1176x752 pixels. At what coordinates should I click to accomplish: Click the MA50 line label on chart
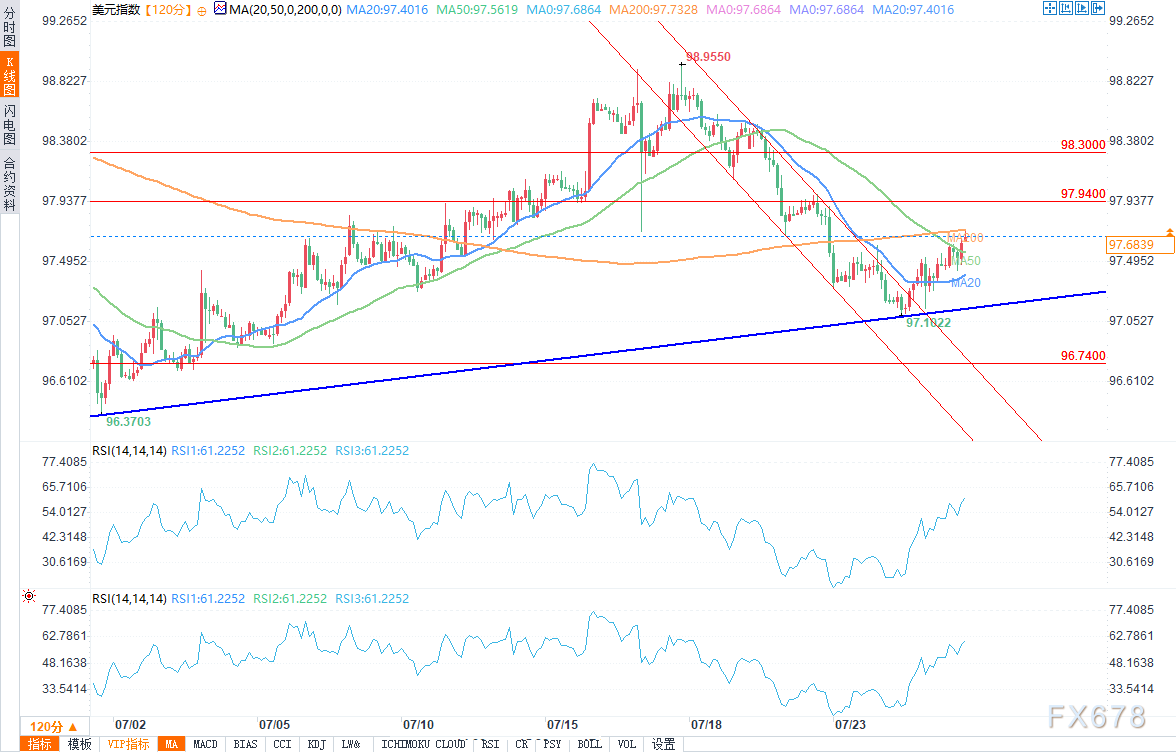[x=968, y=261]
